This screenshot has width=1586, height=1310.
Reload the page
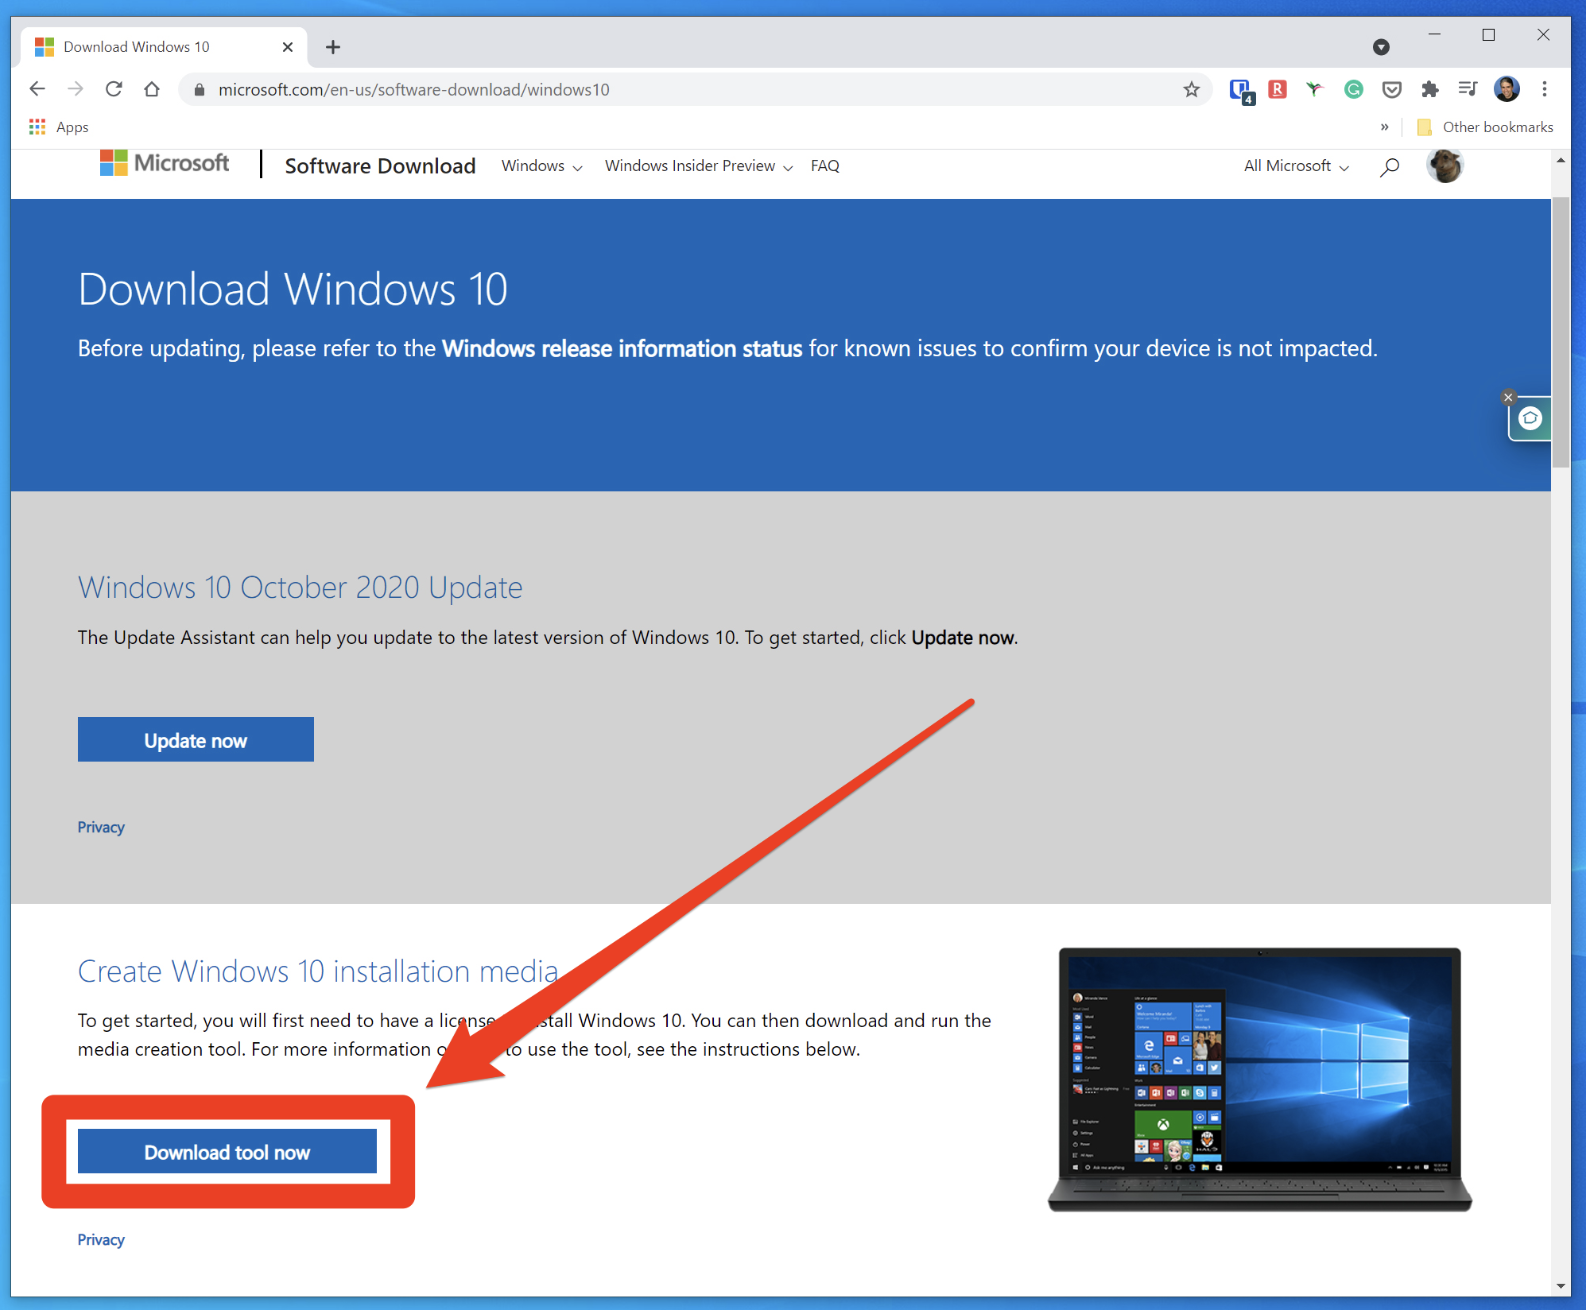coord(114,89)
